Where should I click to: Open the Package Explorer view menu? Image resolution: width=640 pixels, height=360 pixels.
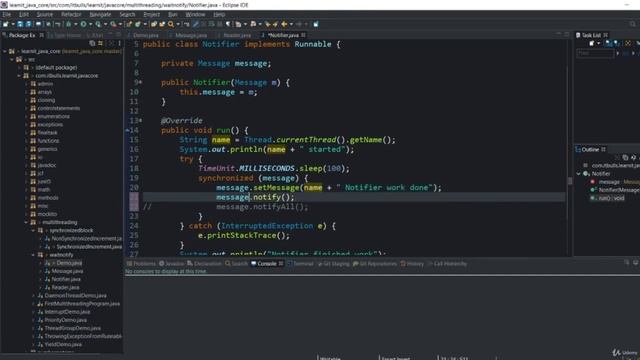pos(120,43)
